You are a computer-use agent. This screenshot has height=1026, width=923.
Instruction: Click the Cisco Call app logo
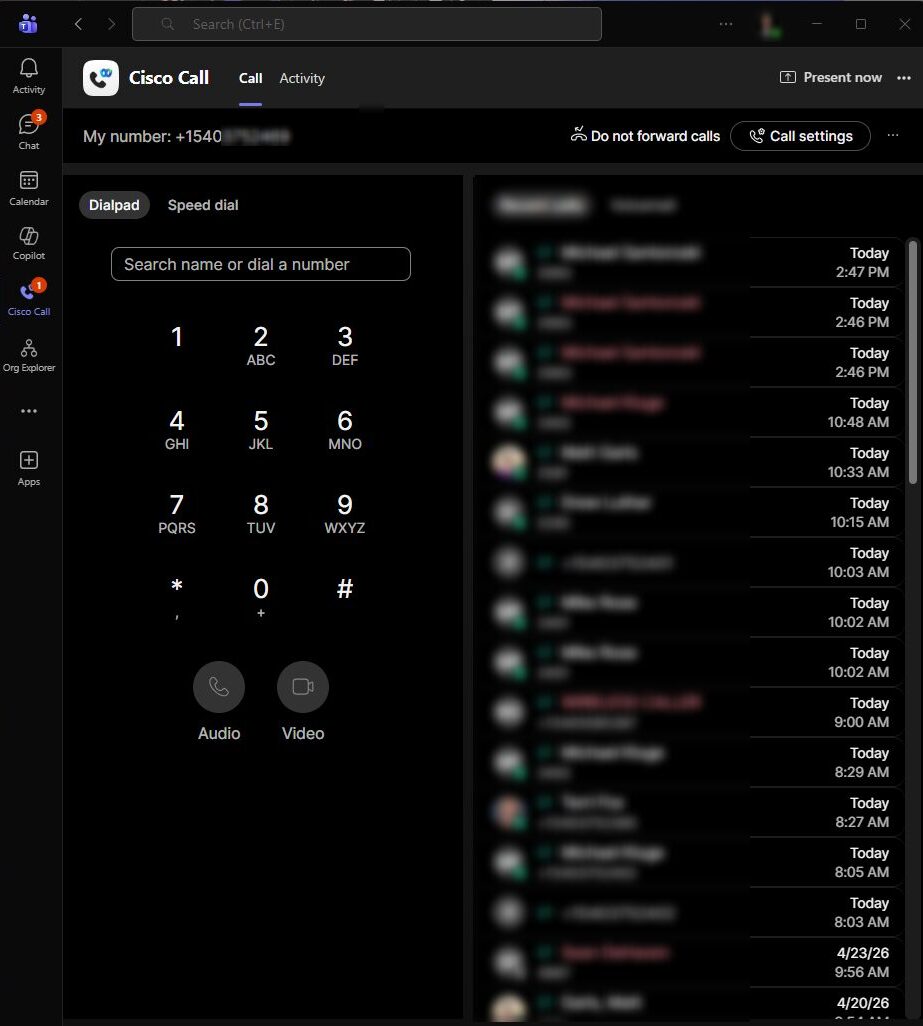(101, 78)
